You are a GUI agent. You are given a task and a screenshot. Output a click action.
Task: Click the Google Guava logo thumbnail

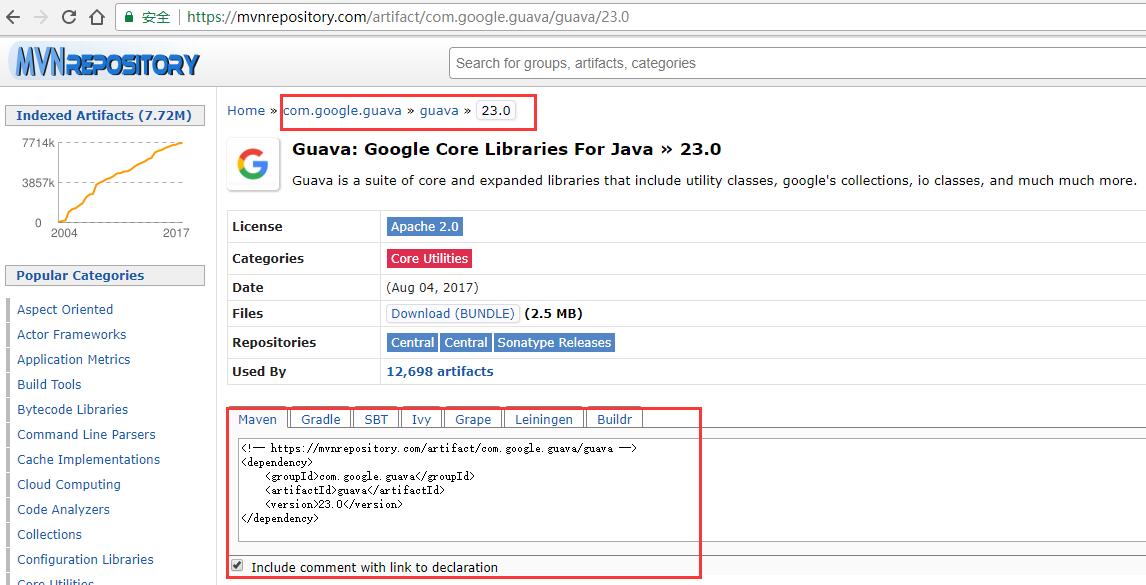pos(253,164)
